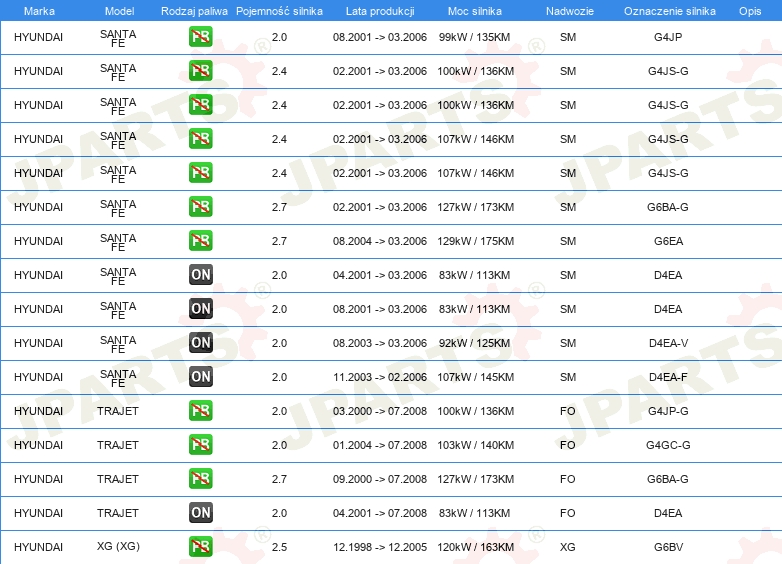Select the 107kW / 145KM power cell

point(475,377)
